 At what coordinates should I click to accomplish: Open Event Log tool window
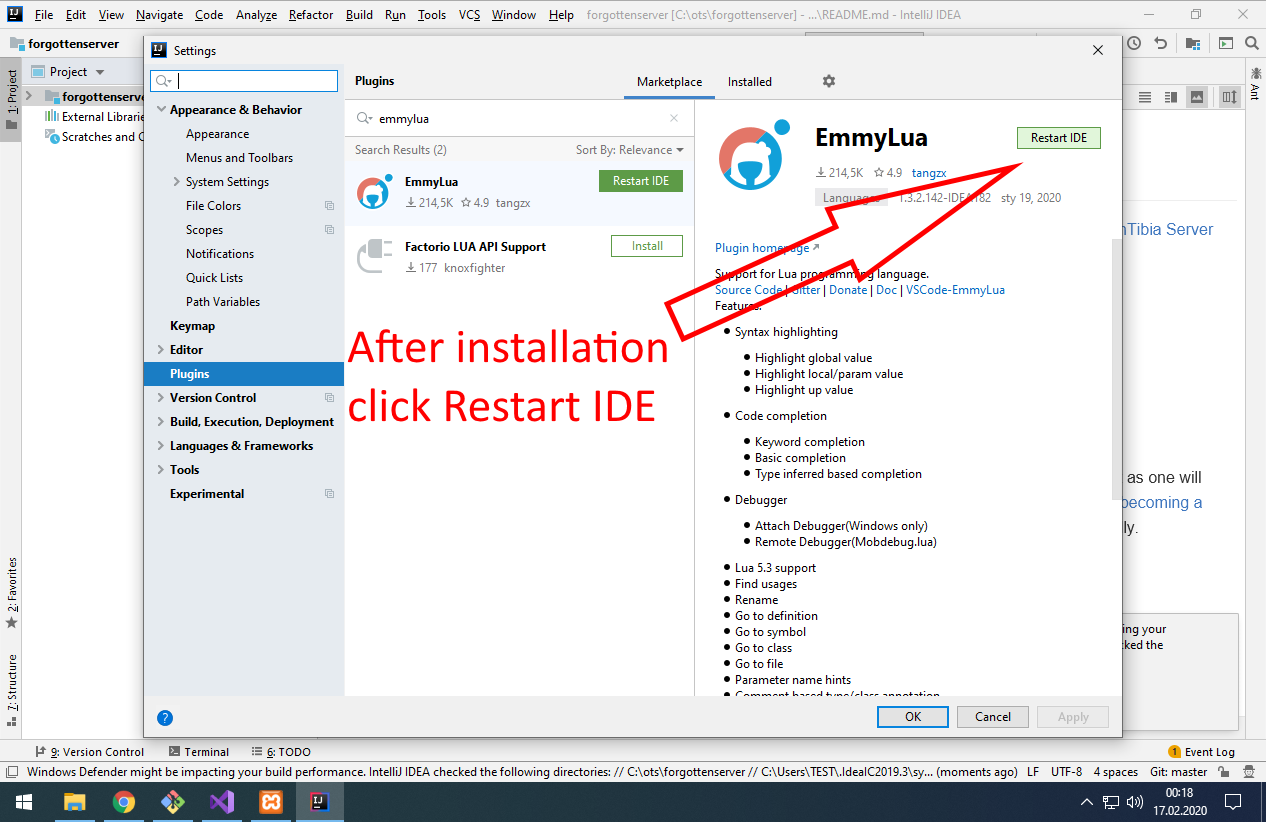1201,752
